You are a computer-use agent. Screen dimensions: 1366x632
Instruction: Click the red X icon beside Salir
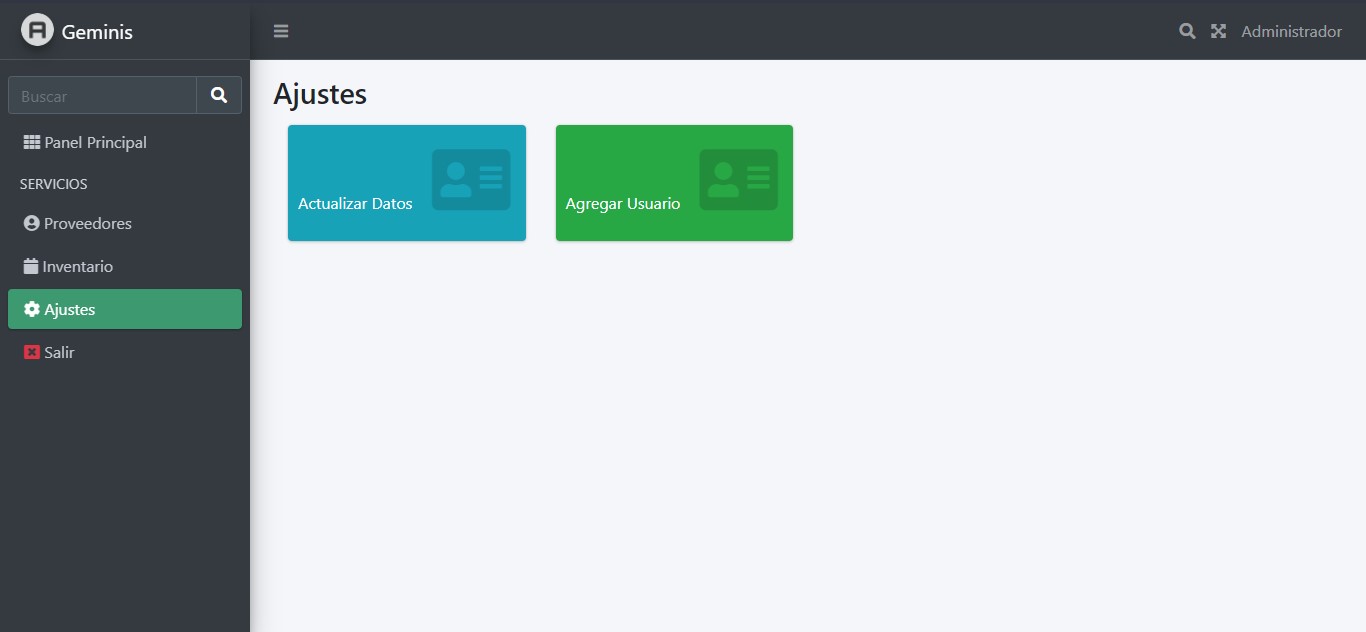(x=32, y=353)
